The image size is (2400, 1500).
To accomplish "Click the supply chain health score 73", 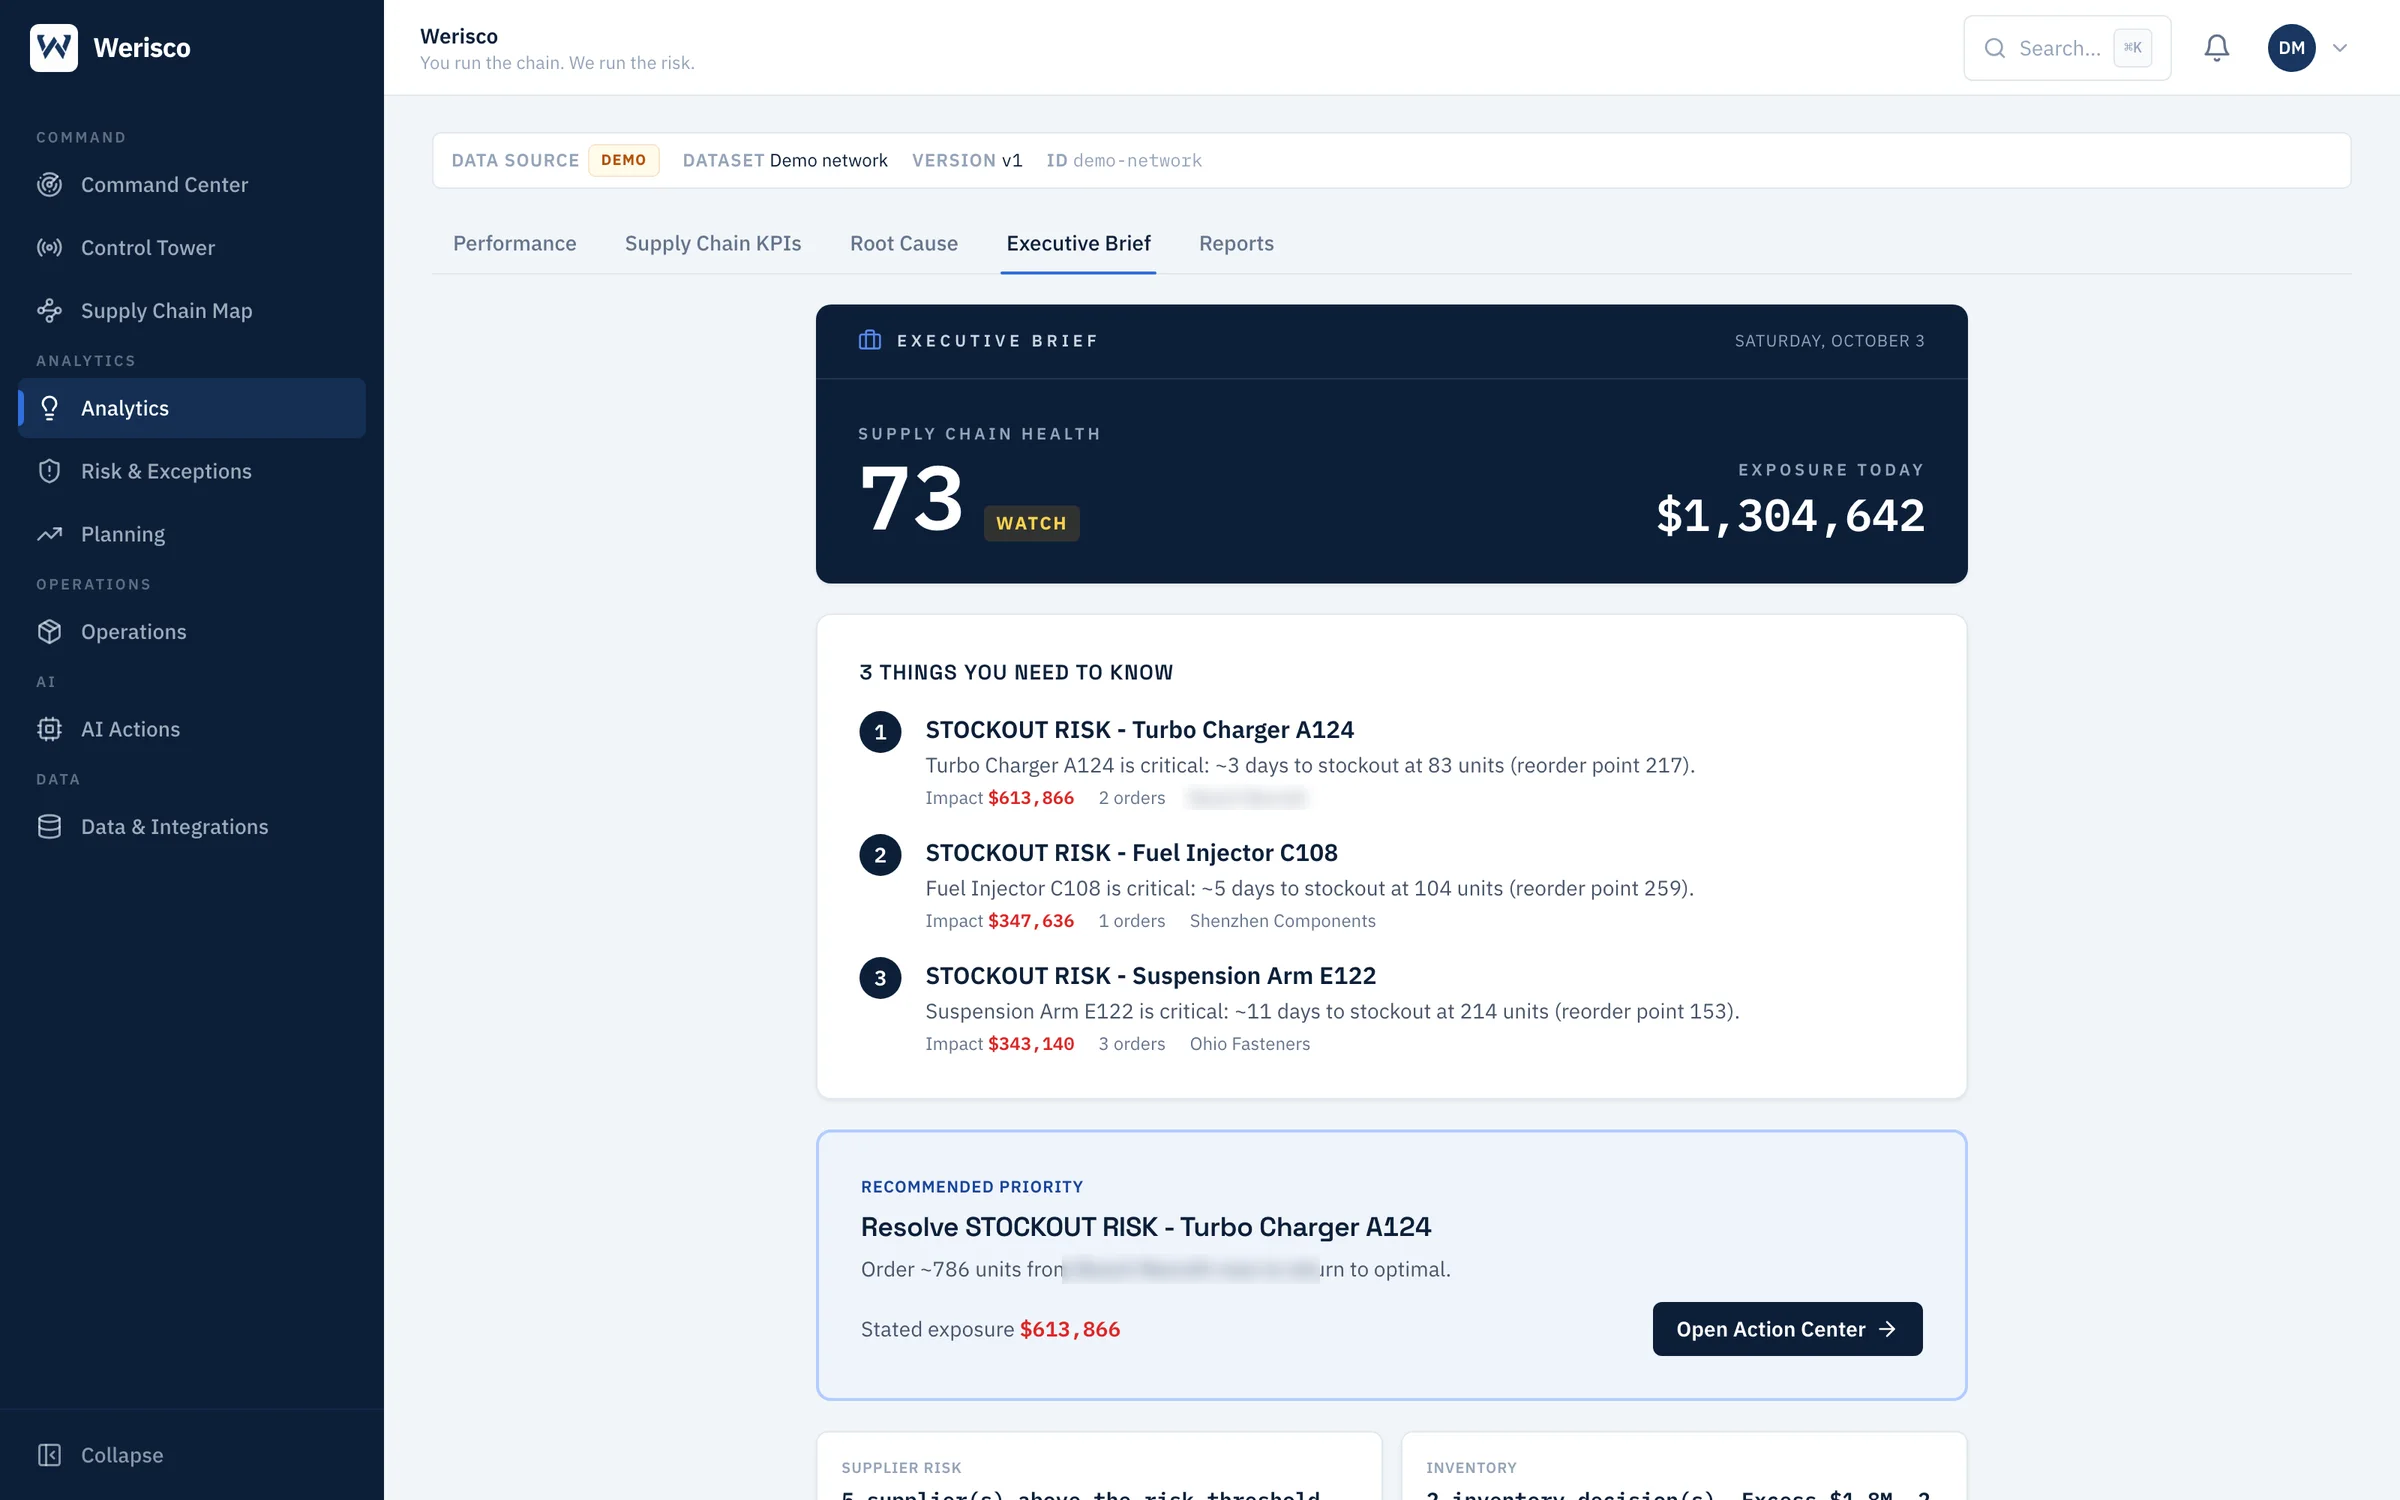I will [911, 498].
